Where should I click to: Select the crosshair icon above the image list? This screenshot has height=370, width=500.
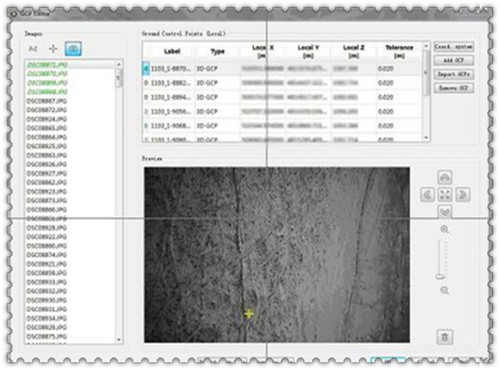(x=53, y=49)
